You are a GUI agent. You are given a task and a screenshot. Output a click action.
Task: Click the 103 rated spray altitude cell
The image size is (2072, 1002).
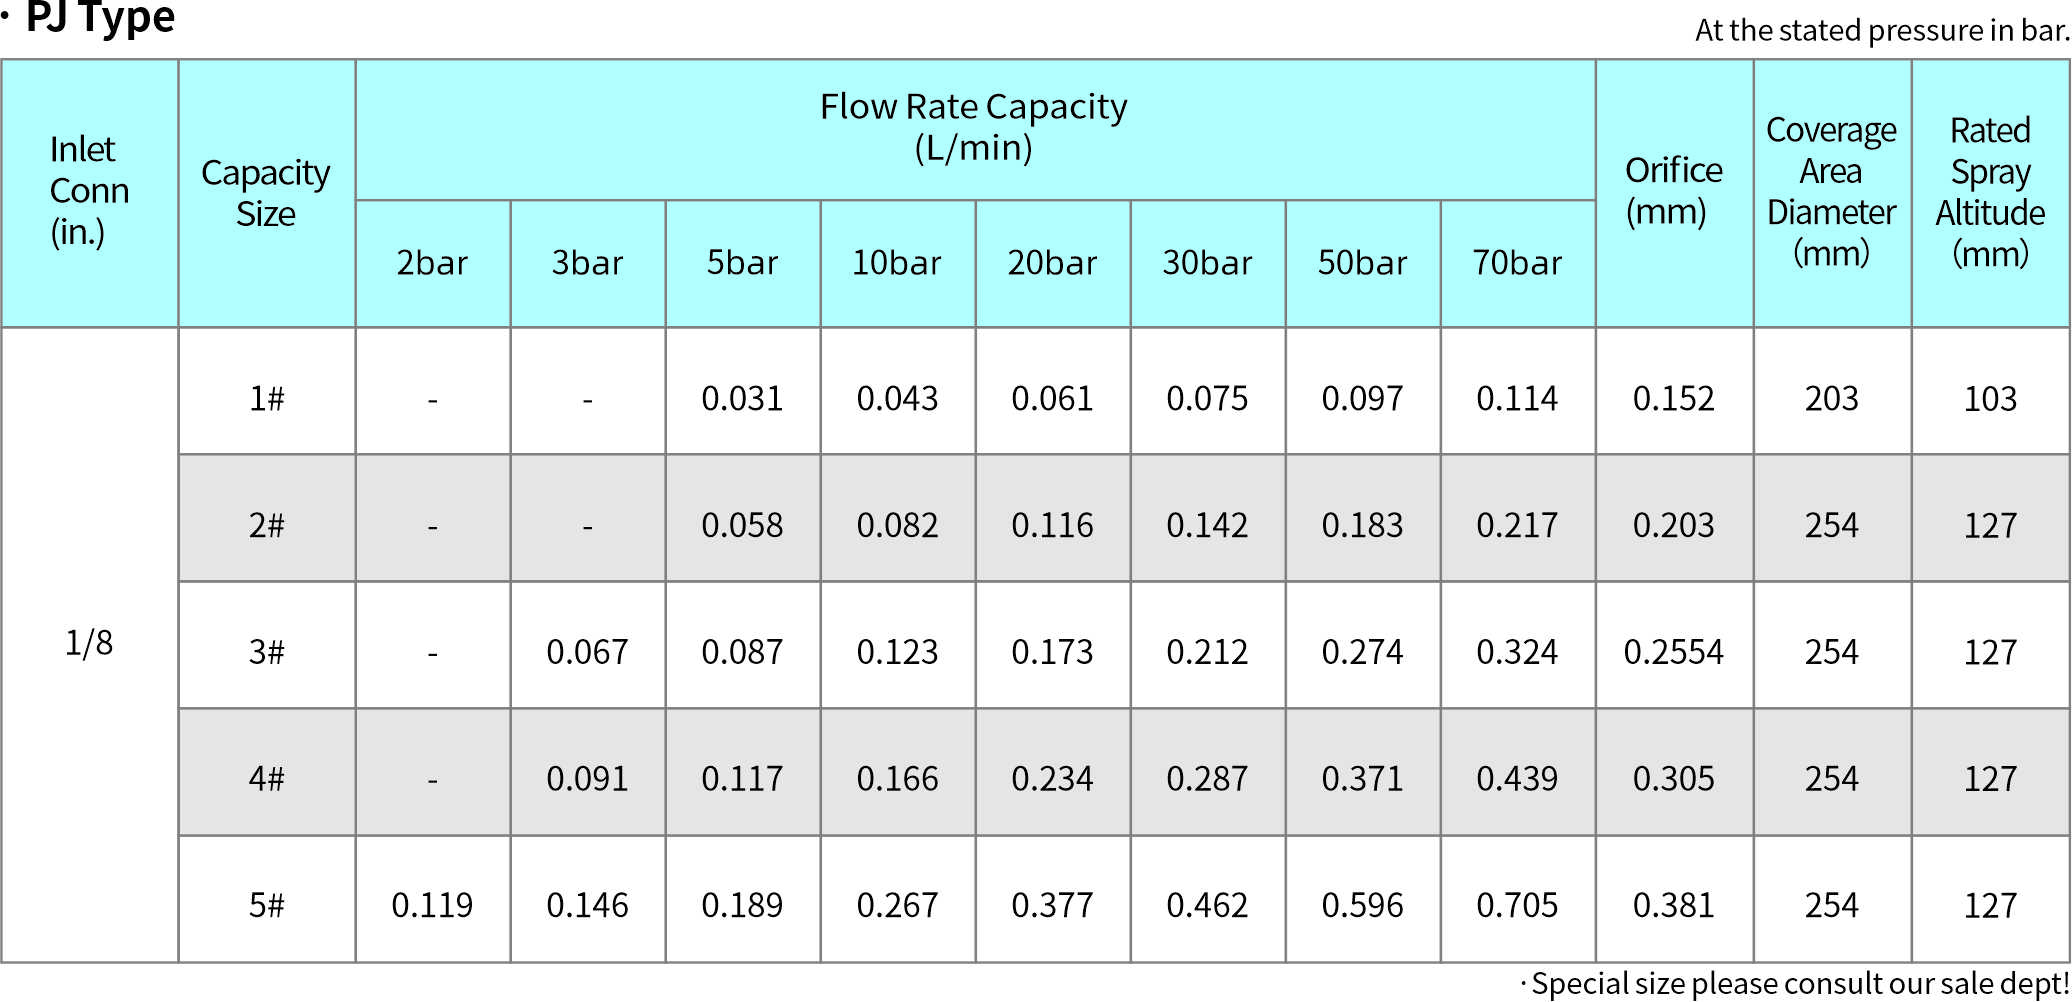1990,399
